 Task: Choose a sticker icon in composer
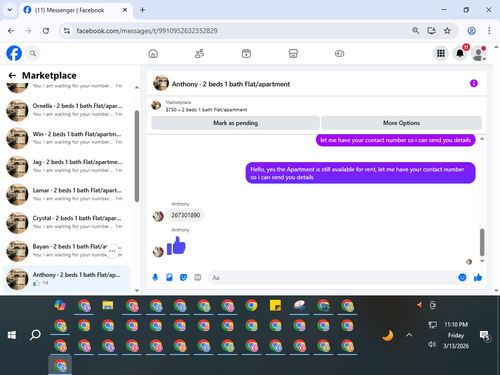[x=183, y=277]
